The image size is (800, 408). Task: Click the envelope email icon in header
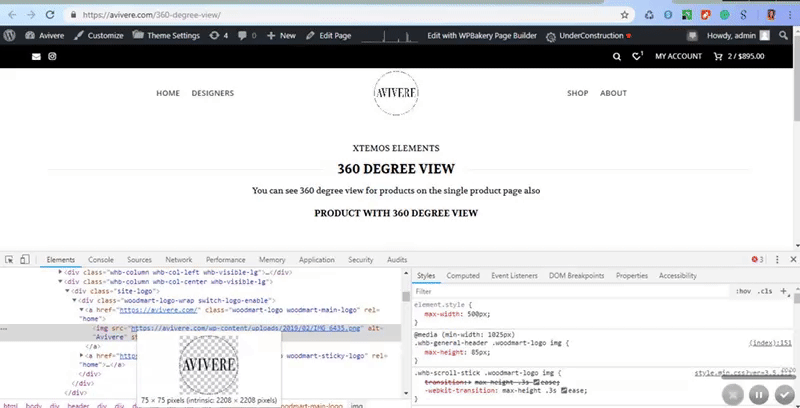(36, 57)
